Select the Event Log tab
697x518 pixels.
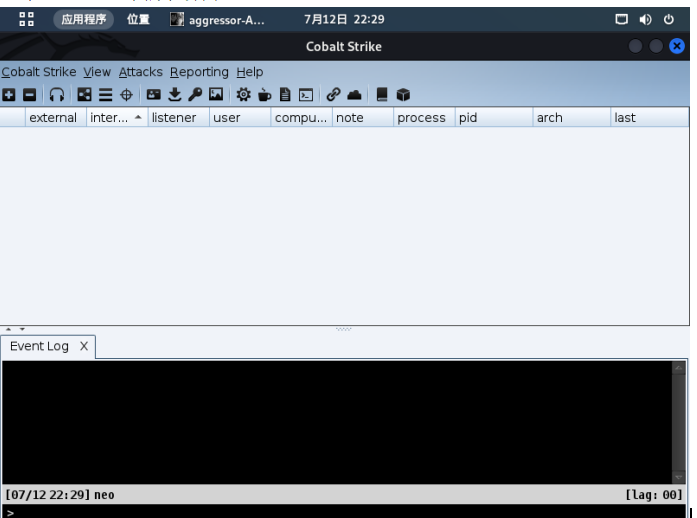point(39,346)
